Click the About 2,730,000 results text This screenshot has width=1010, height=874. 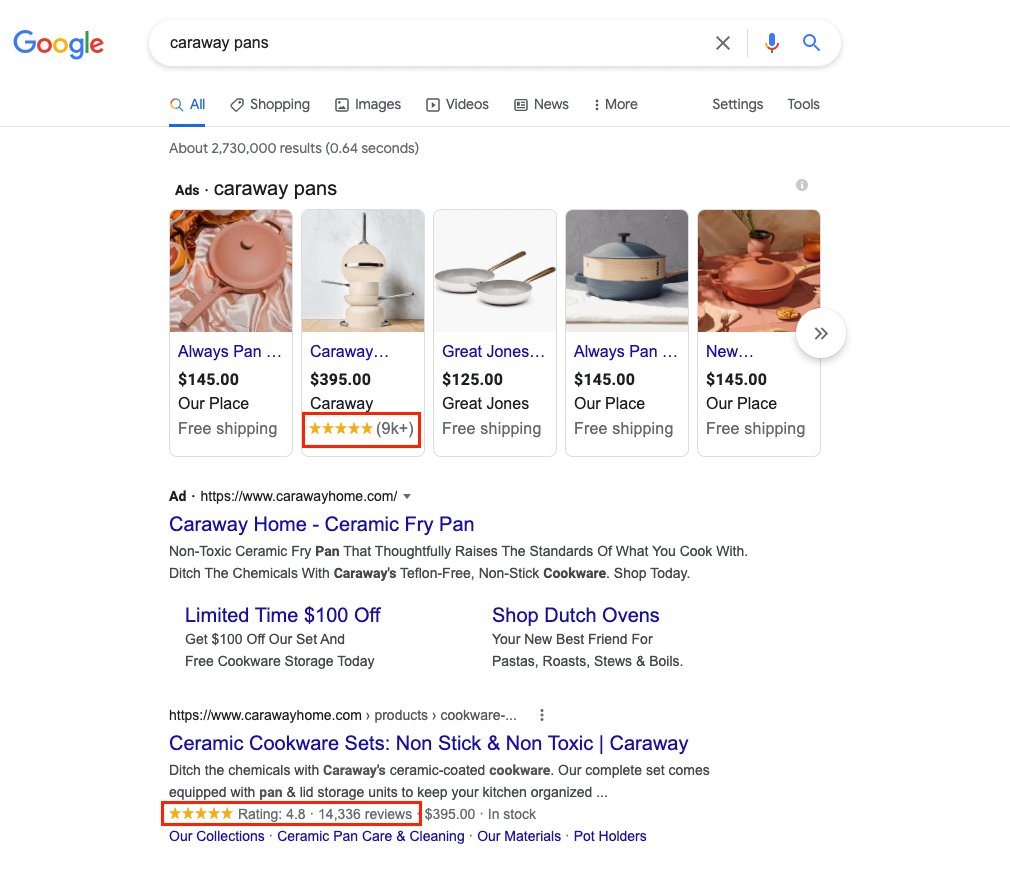[294, 148]
